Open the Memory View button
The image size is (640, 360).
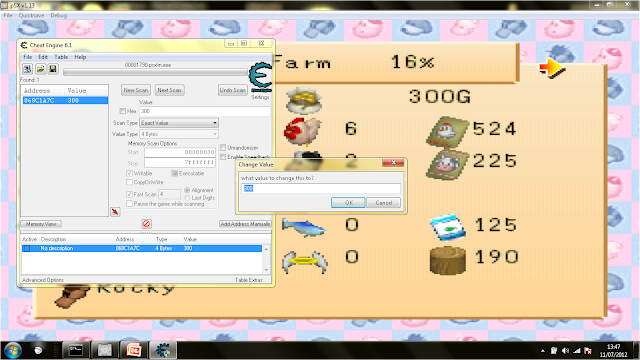point(41,224)
